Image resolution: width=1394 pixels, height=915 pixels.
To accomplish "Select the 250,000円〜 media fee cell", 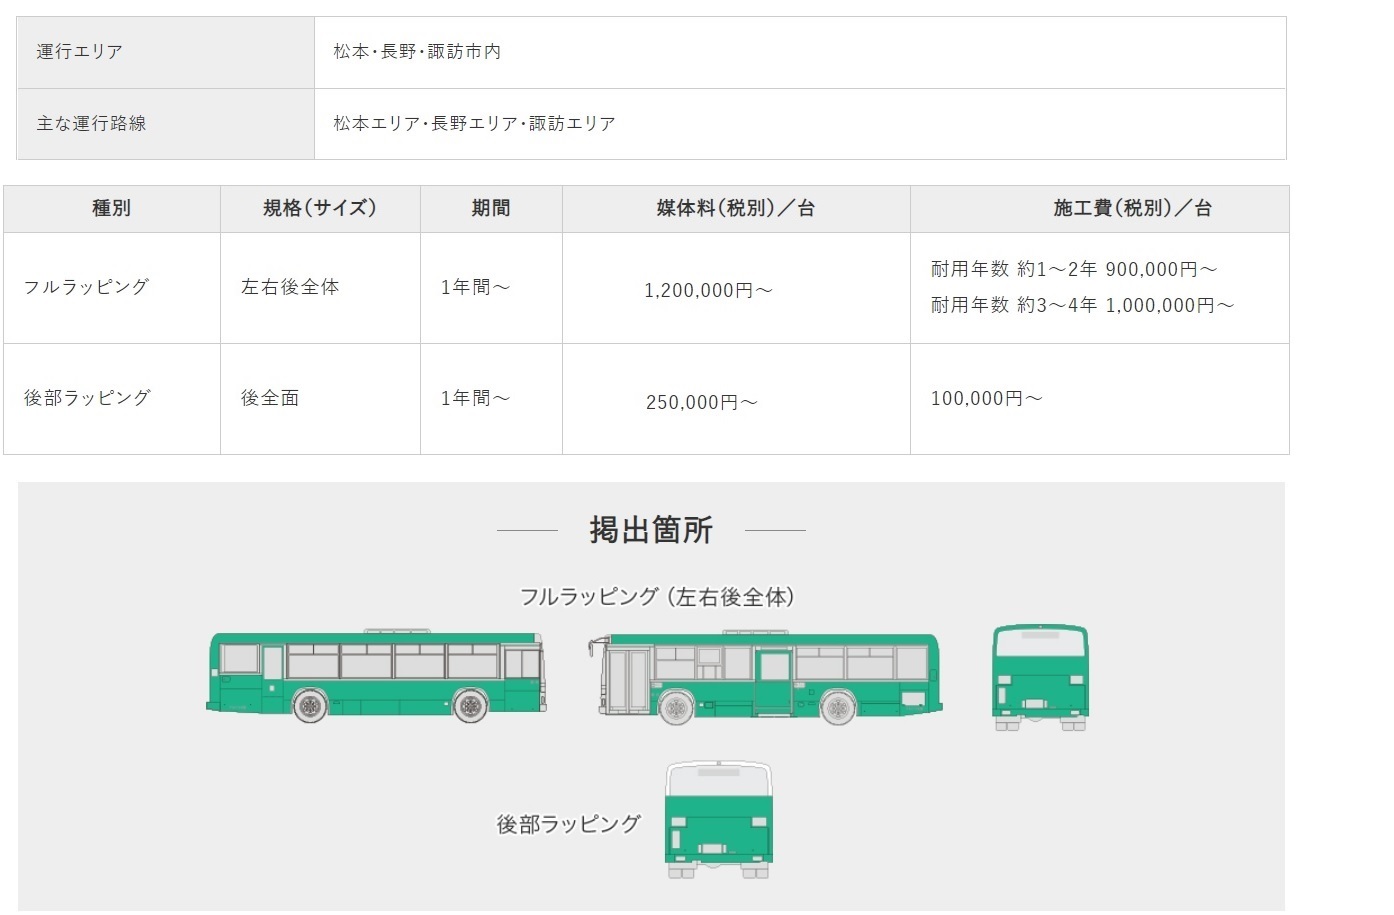I will [x=702, y=402].
